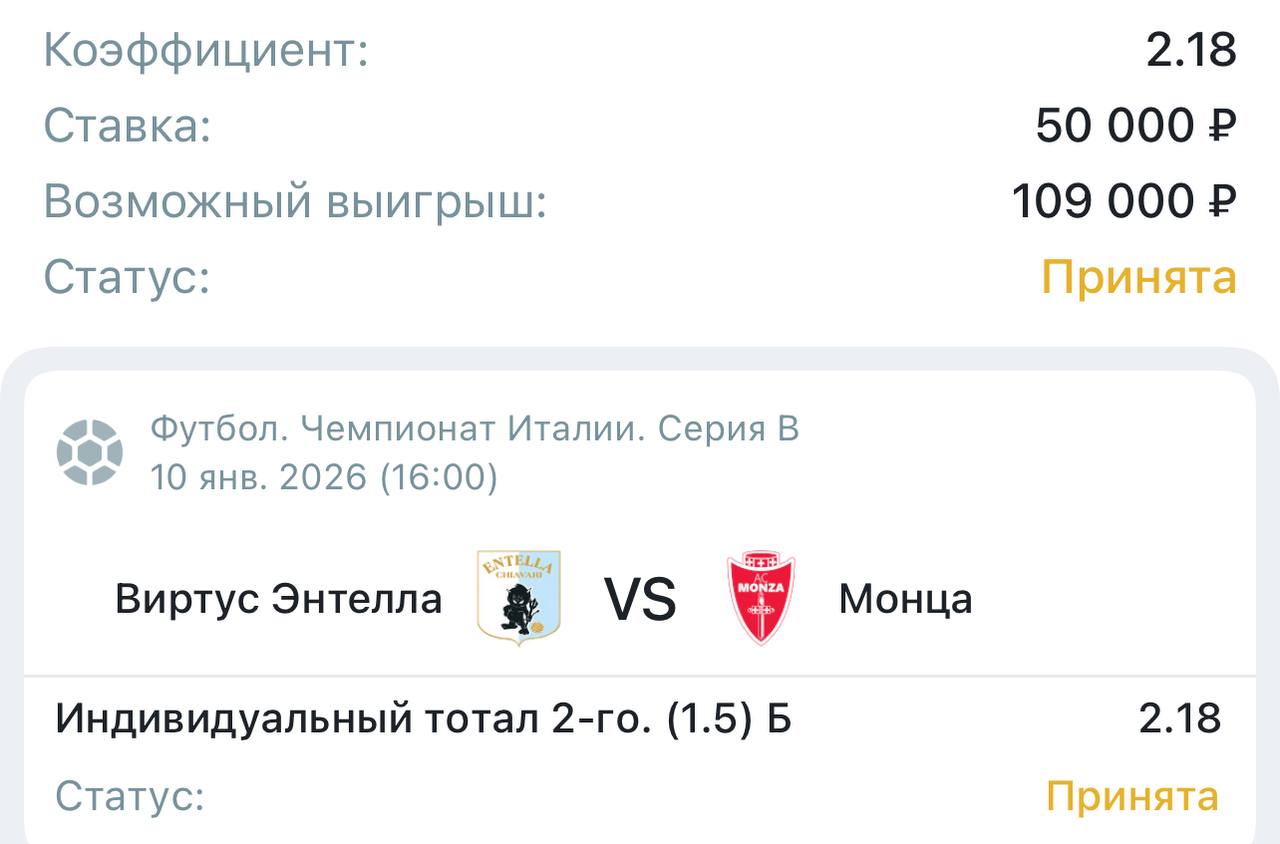
Task: Select the Монца team name
Action: [905, 599]
